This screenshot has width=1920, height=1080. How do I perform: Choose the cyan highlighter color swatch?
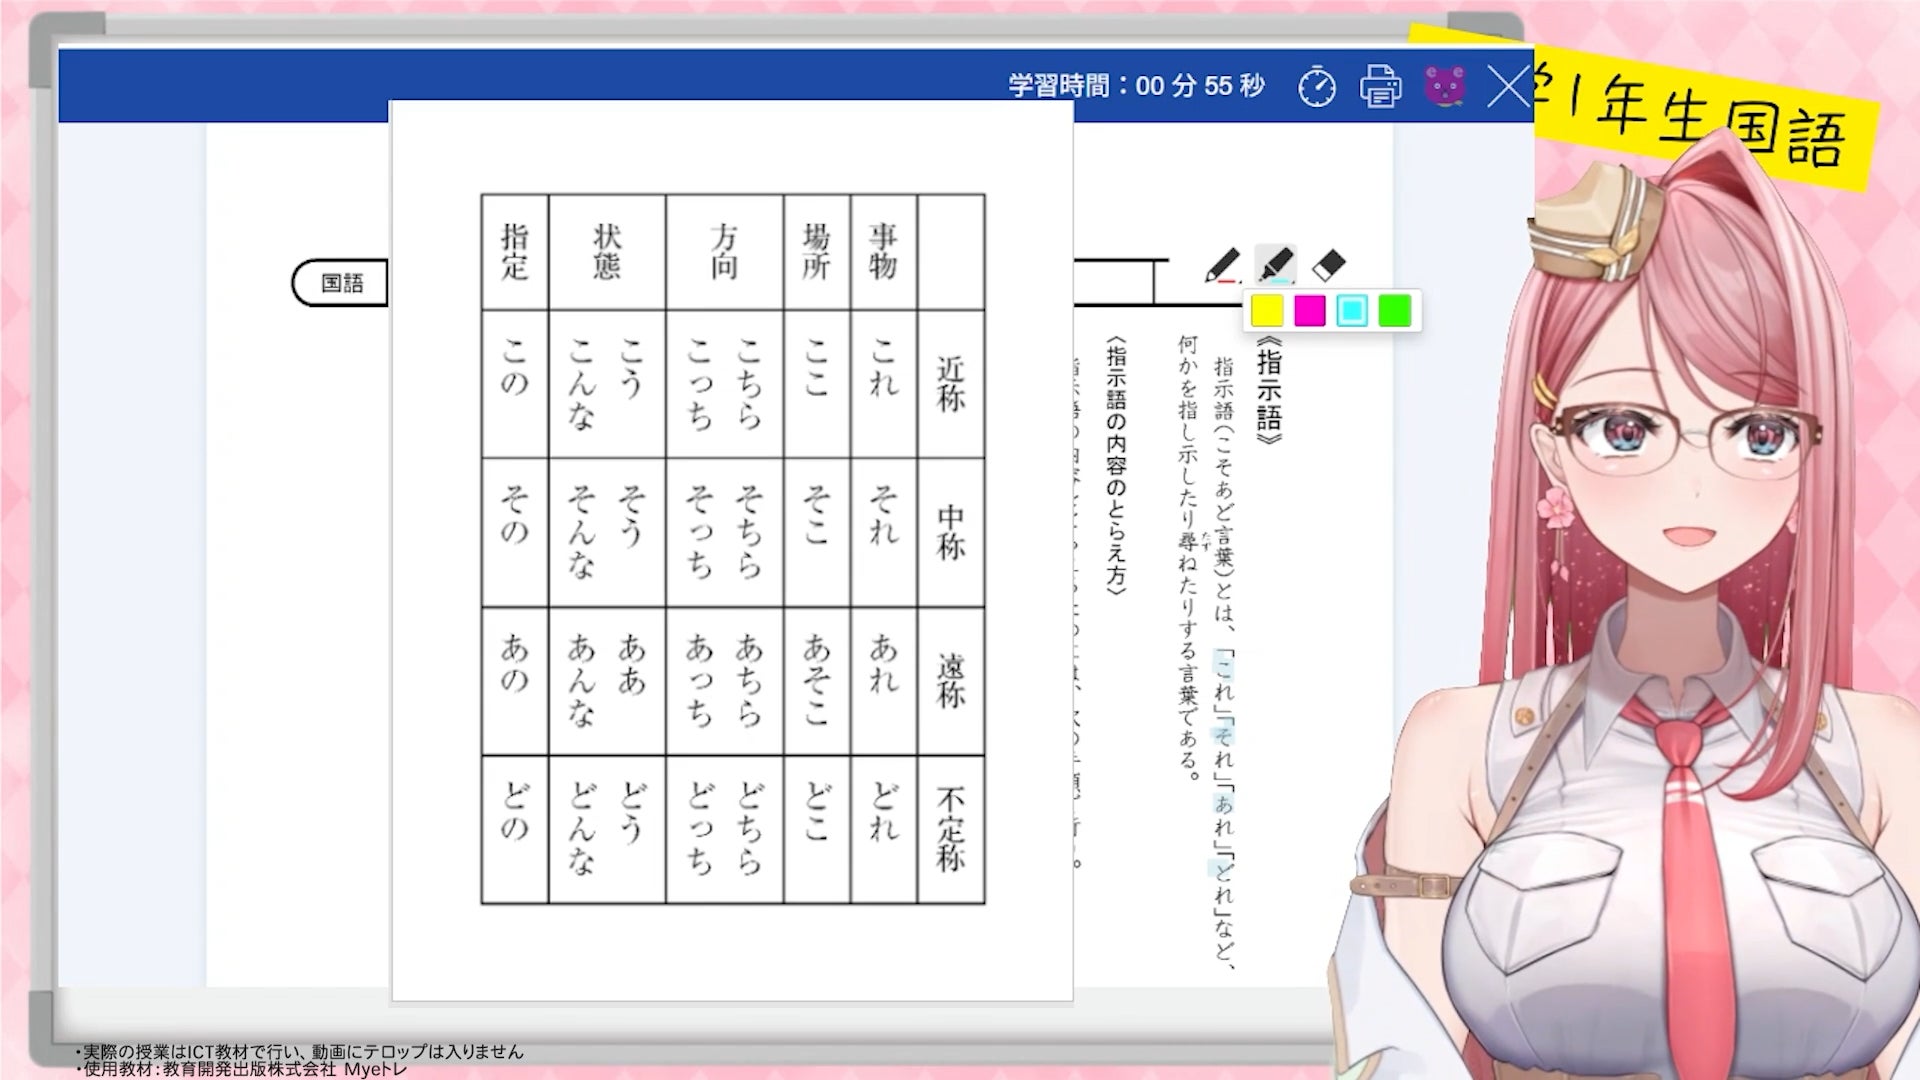1351,311
